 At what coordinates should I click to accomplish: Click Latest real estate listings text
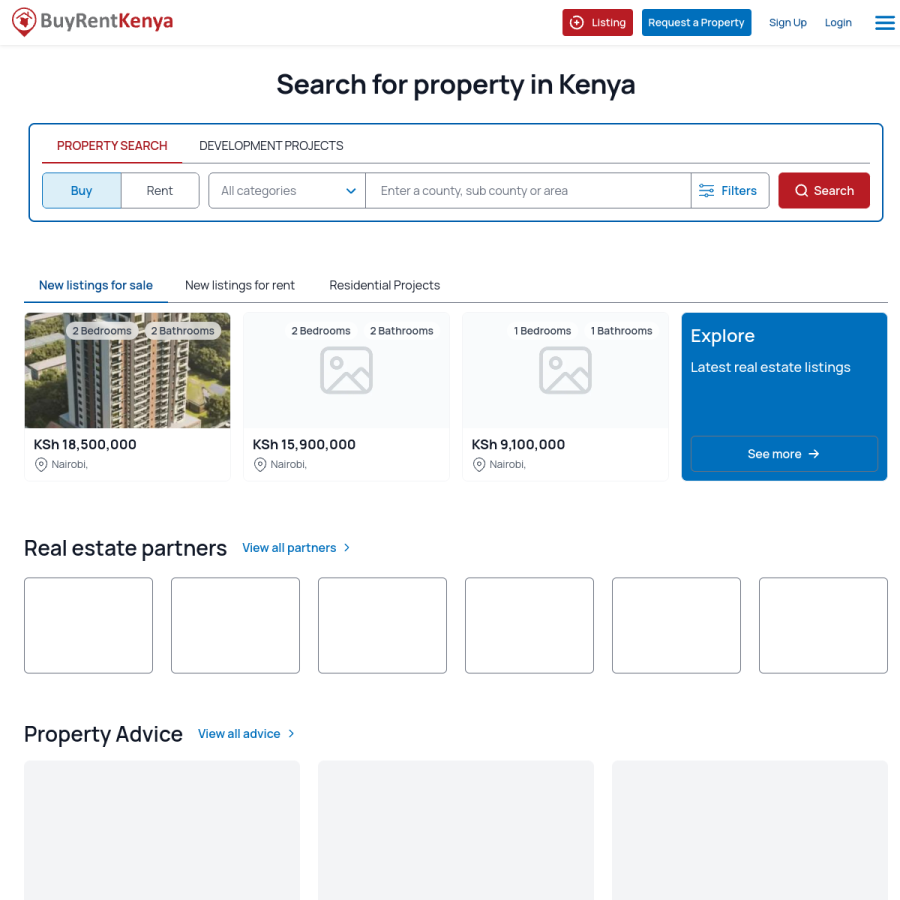click(770, 367)
